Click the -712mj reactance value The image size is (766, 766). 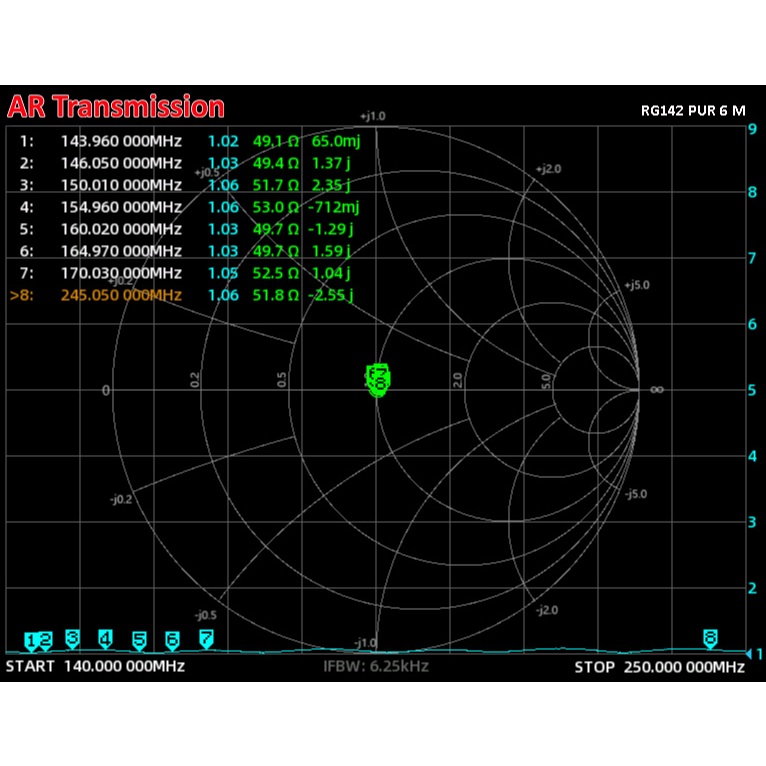coord(333,207)
